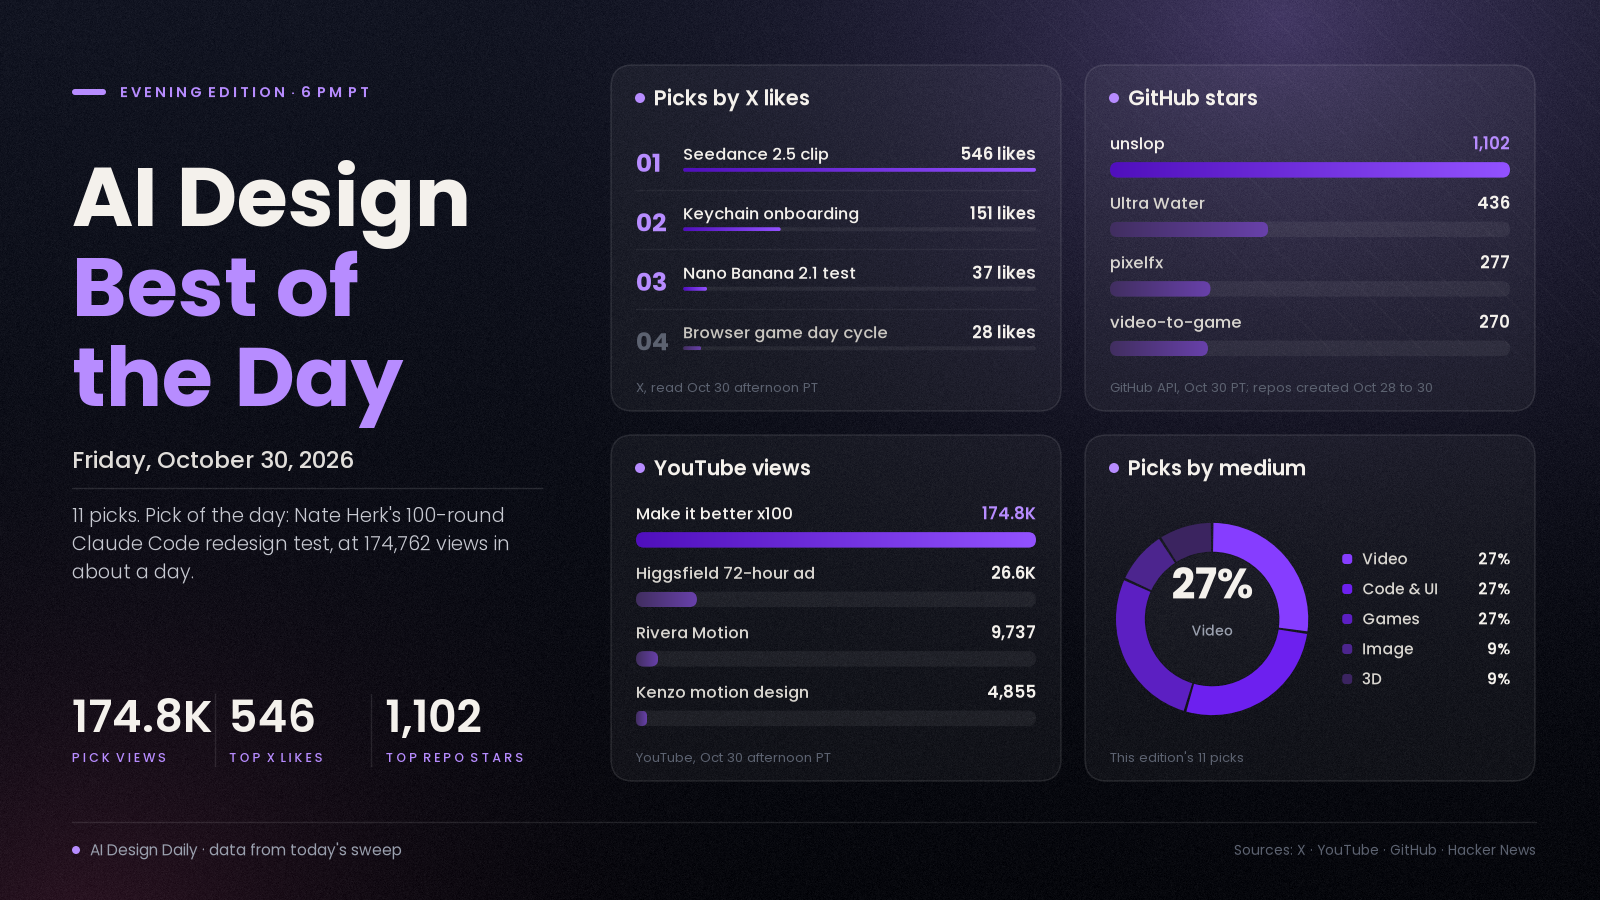Click the Code & UI legend swatch
Viewport: 1600px width, 900px height.
coord(1347,589)
